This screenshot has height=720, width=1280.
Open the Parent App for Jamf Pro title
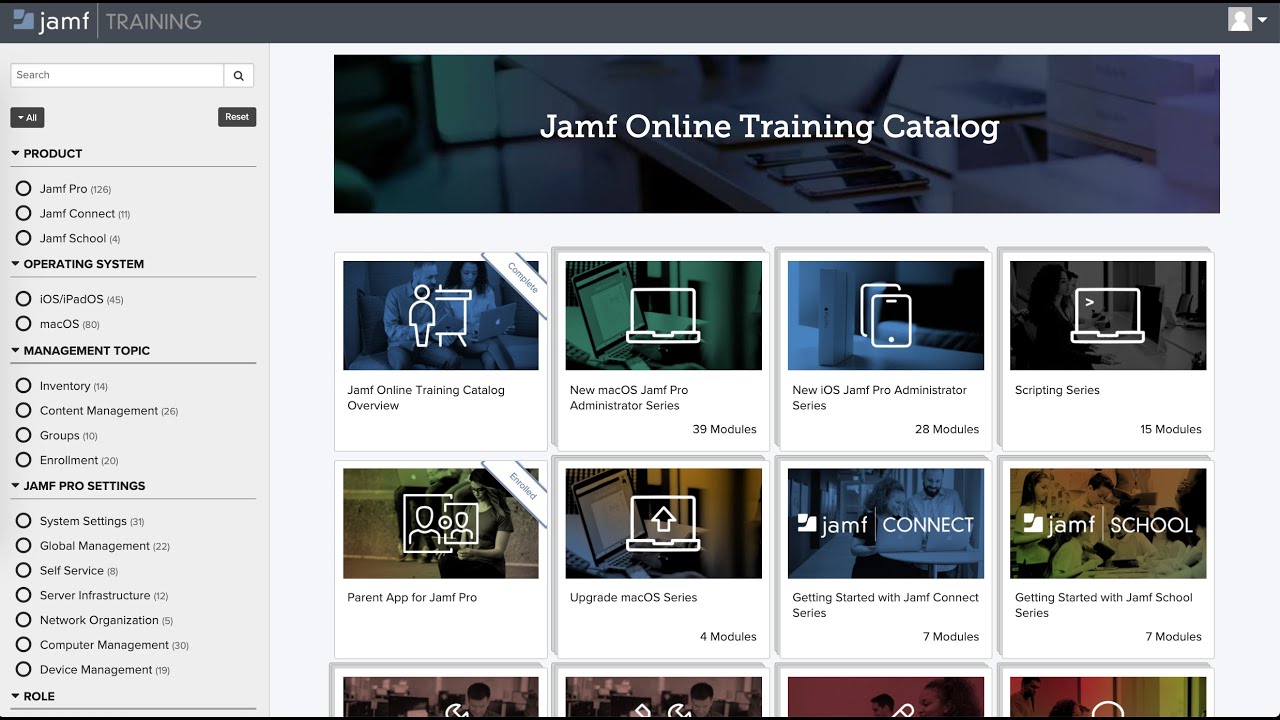pyautogui.click(x=412, y=598)
